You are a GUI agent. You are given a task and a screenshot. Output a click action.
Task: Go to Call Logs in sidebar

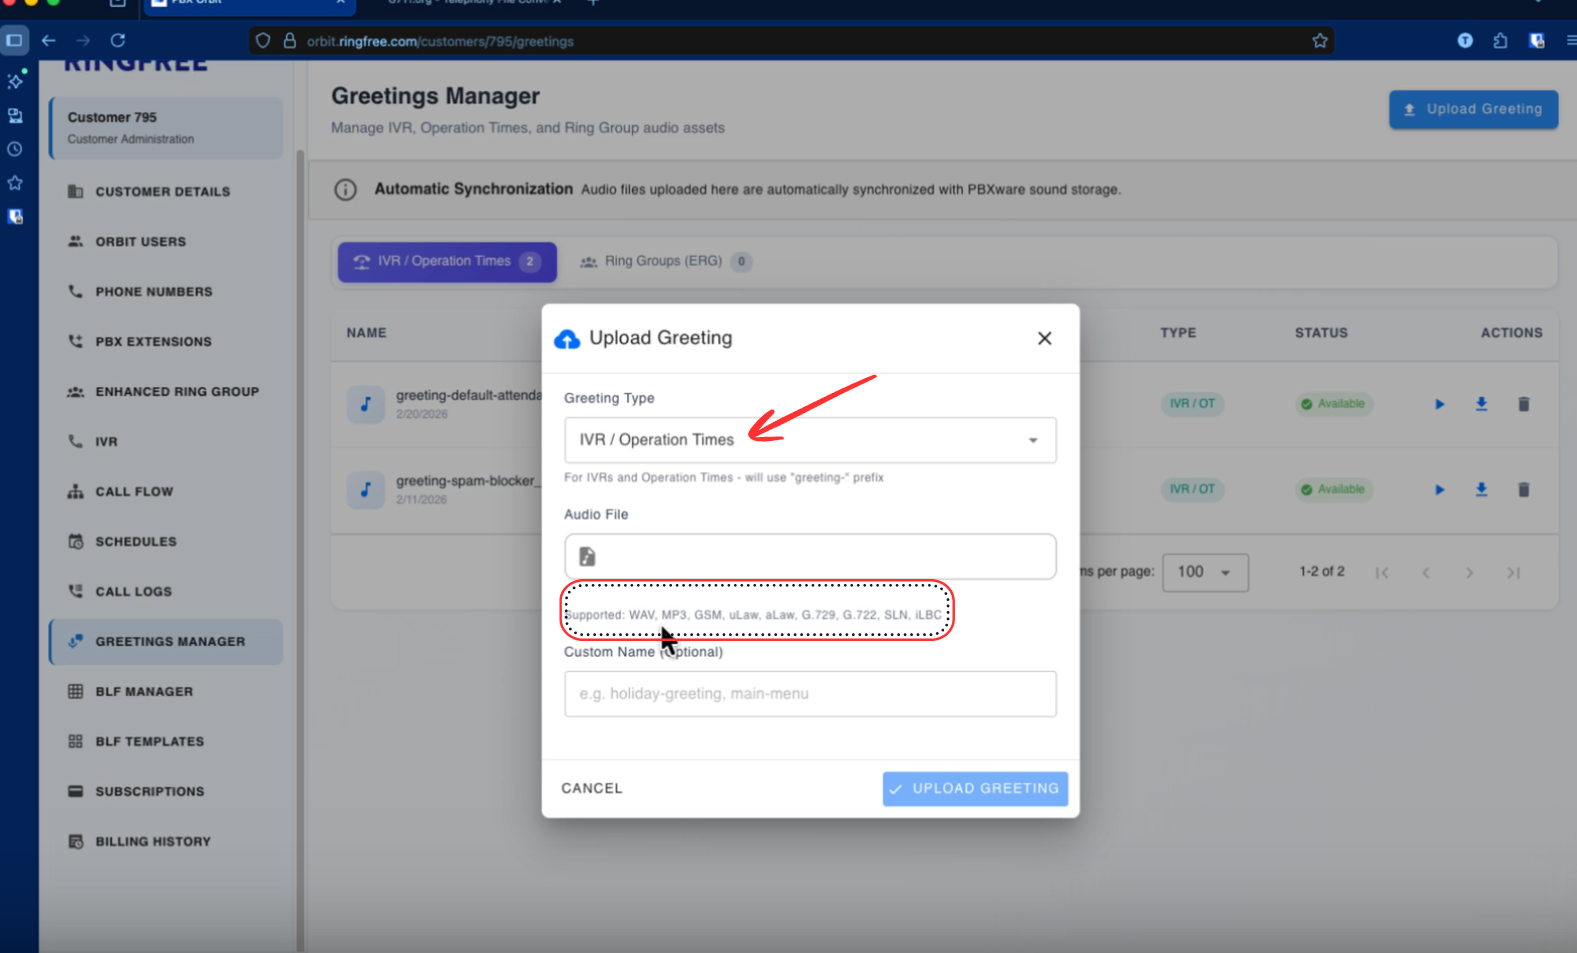pyautogui.click(x=133, y=592)
